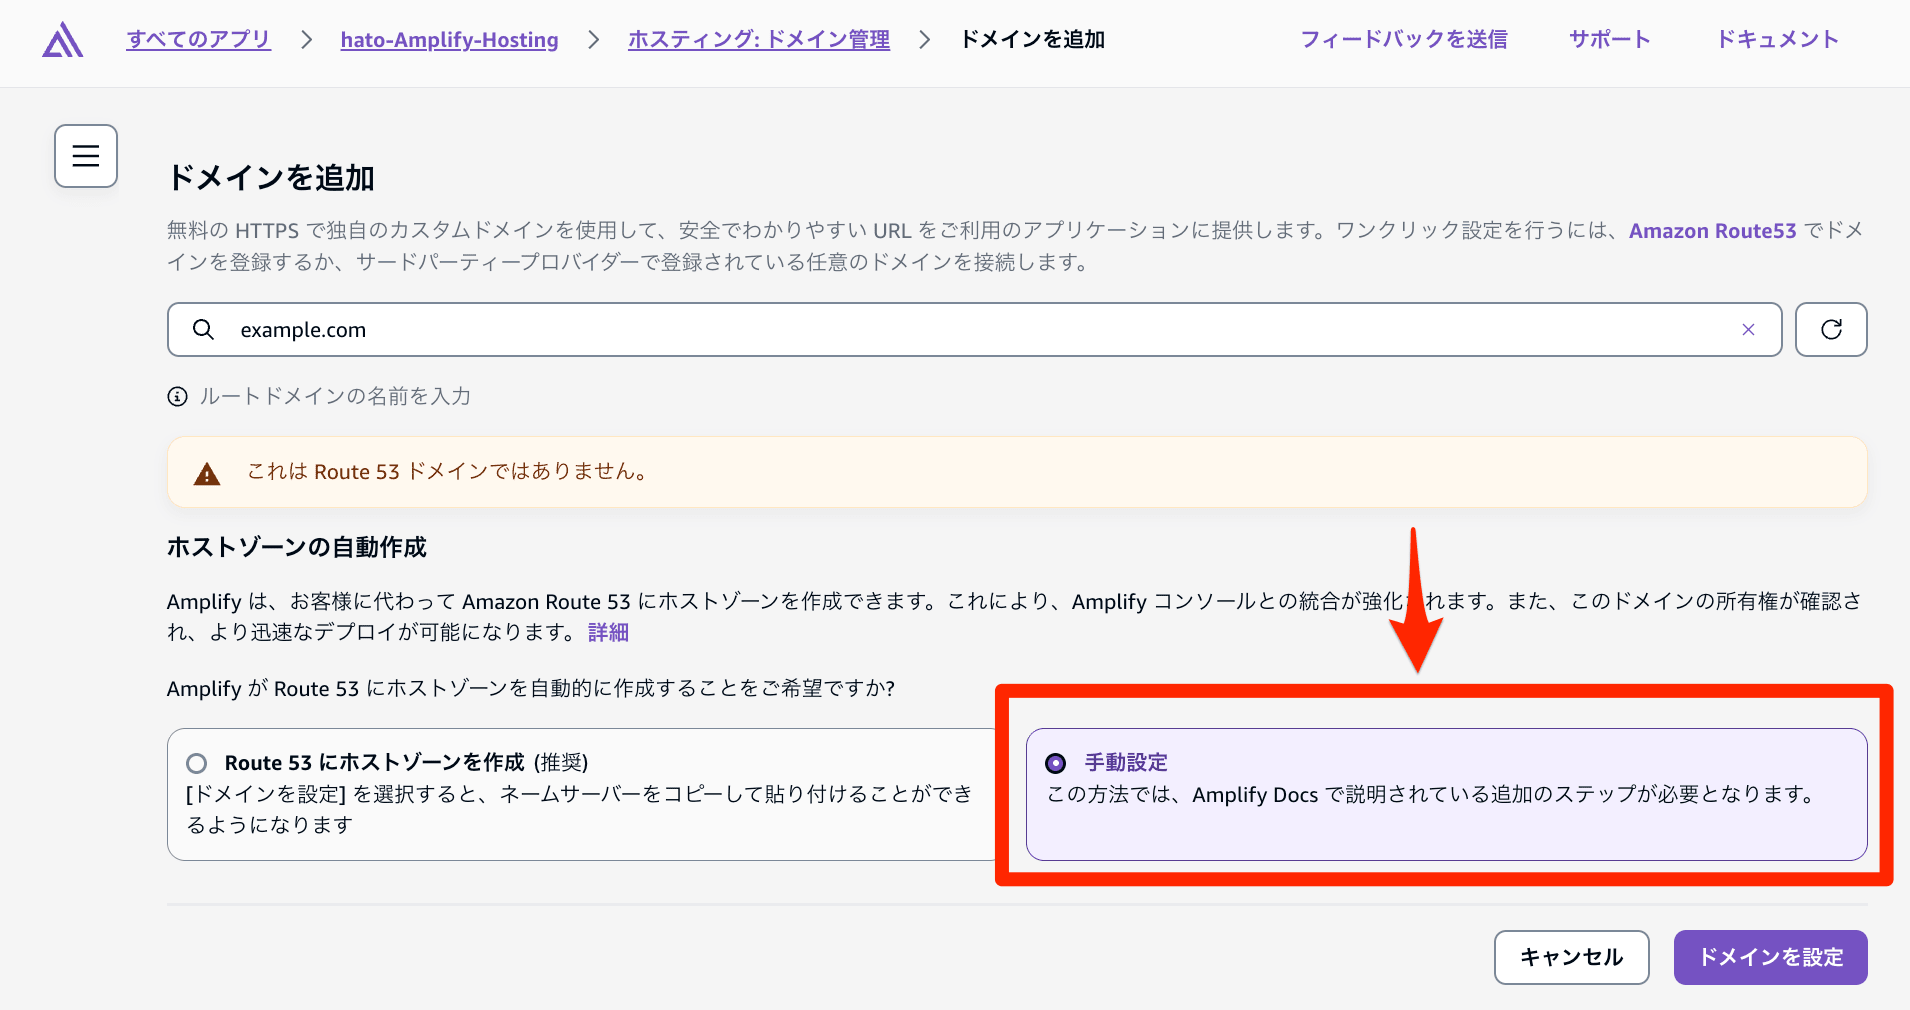Click the info icon beside root domain hint
Image resolution: width=1910 pixels, height=1010 pixels.
point(177,397)
